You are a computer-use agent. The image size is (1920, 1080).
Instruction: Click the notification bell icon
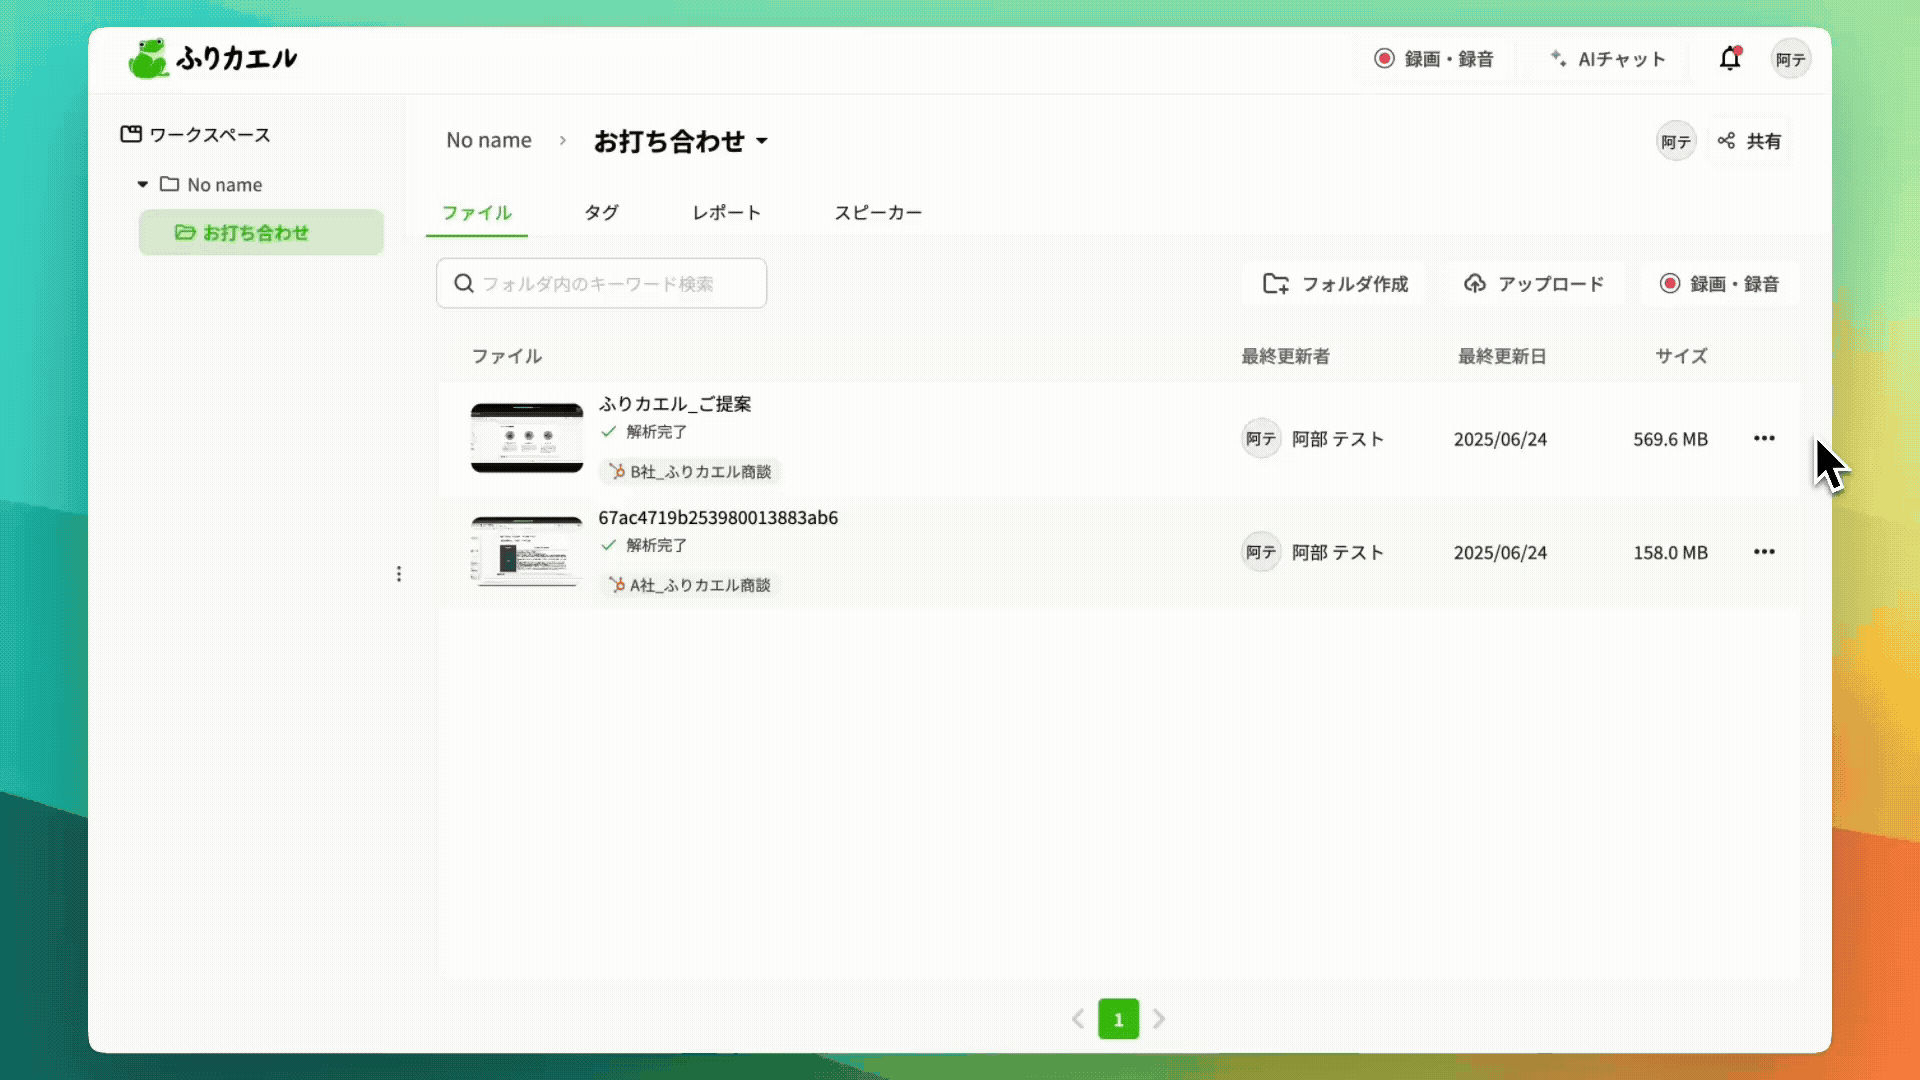[1729, 59]
